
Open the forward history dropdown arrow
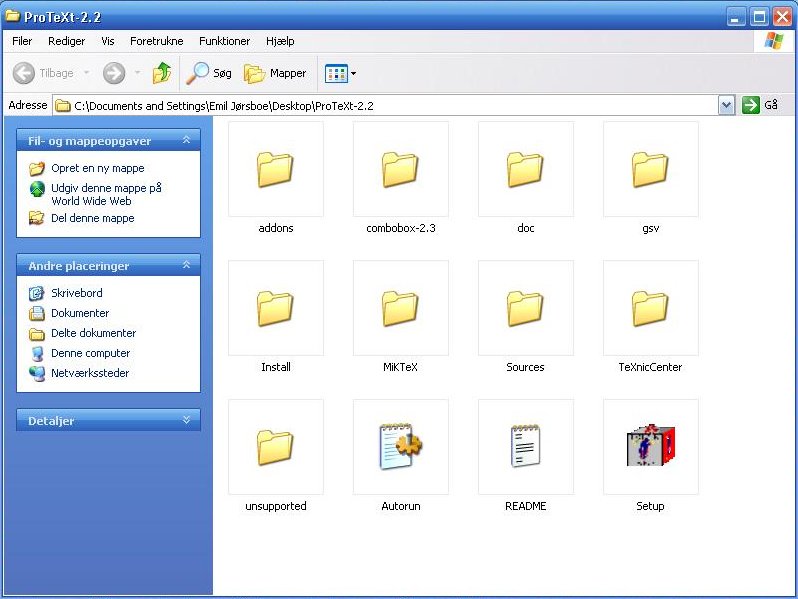137,73
